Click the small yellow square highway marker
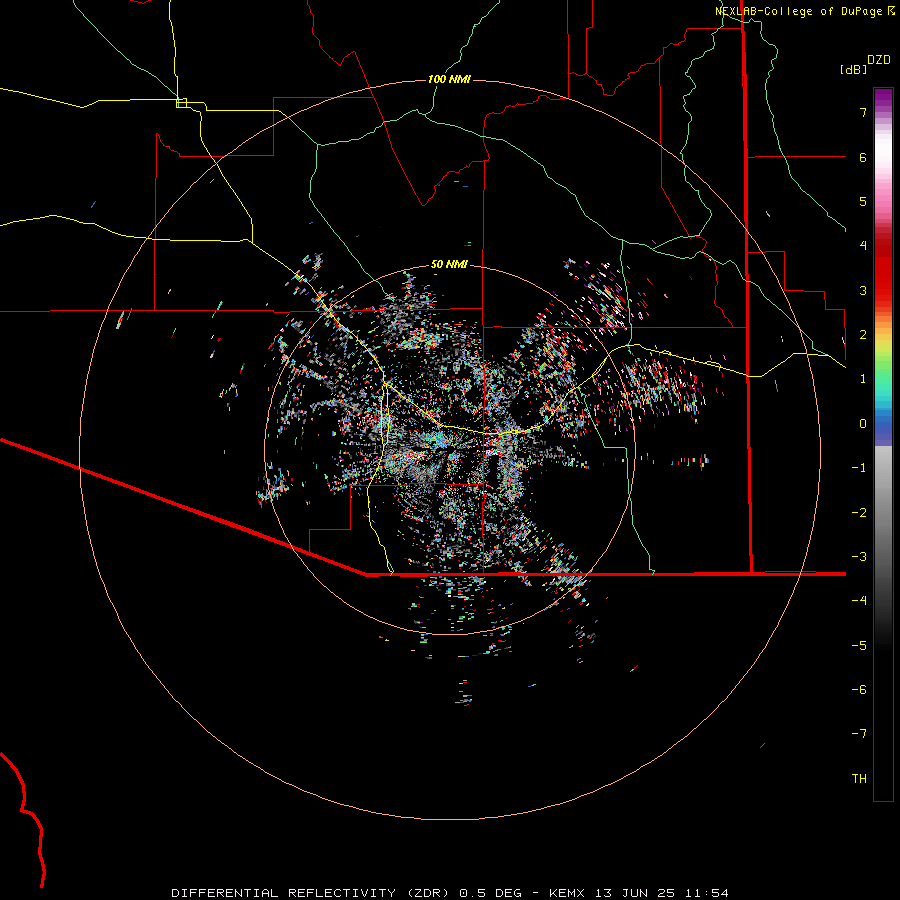Viewport: 900px width, 900px height. [x=182, y=103]
